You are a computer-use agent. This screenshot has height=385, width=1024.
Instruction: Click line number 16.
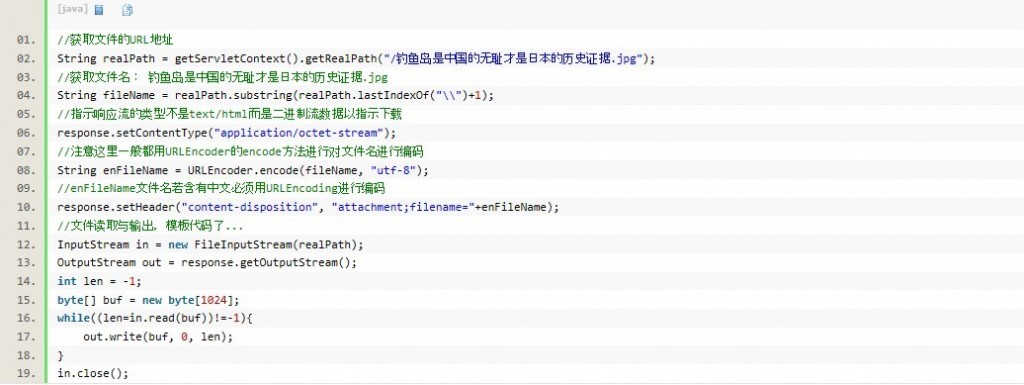(27, 319)
